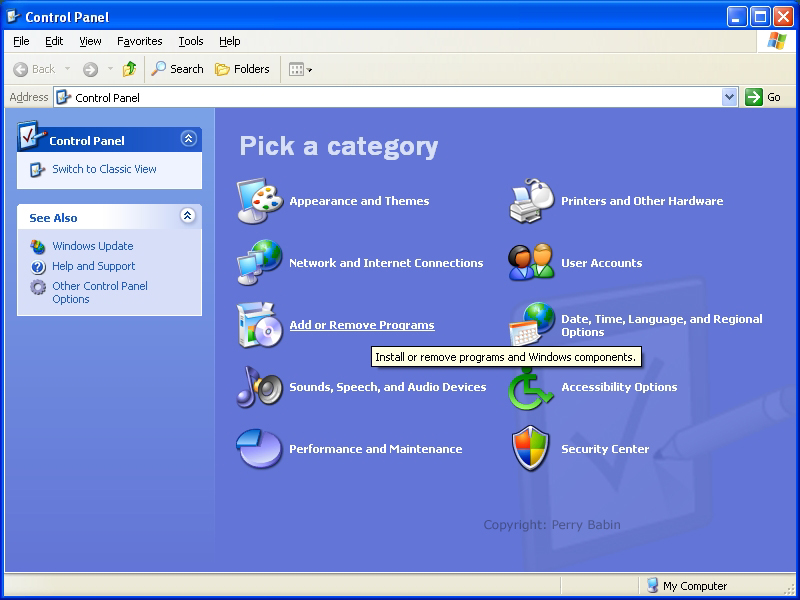This screenshot has height=600, width=800.
Task: Click the Windows flag logo in menu bar
Action: [x=777, y=41]
